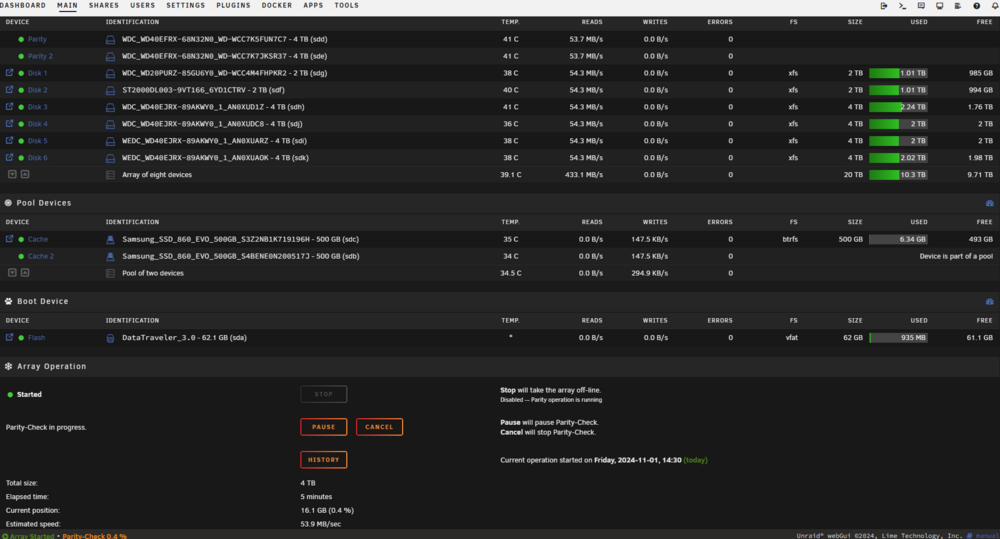The image size is (1000, 539).
Task: Browse Disk 4 via its open-share icon
Action: tap(10, 124)
